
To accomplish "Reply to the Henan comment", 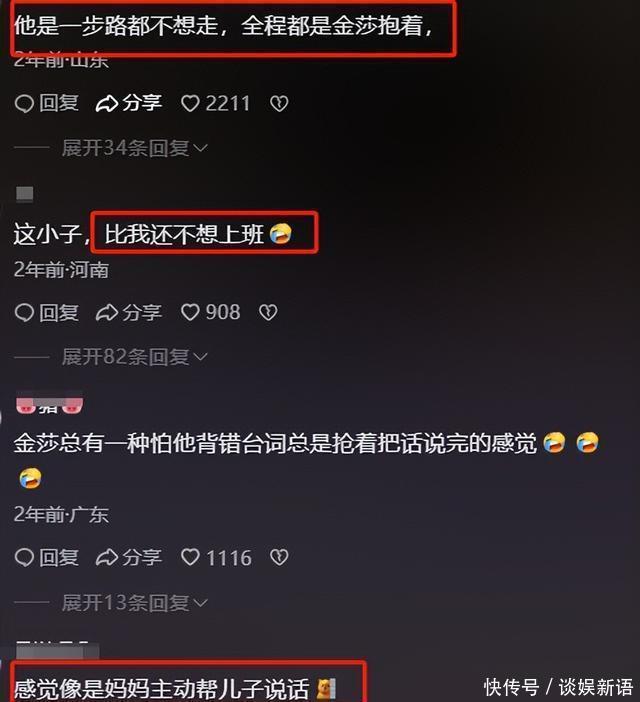I will click(x=47, y=312).
